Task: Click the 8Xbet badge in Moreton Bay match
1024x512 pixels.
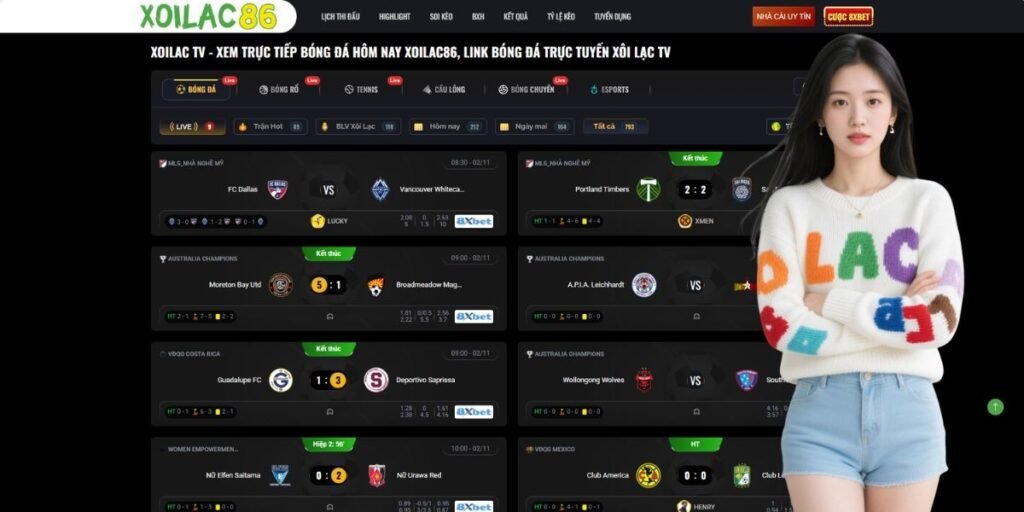Action: [473, 316]
